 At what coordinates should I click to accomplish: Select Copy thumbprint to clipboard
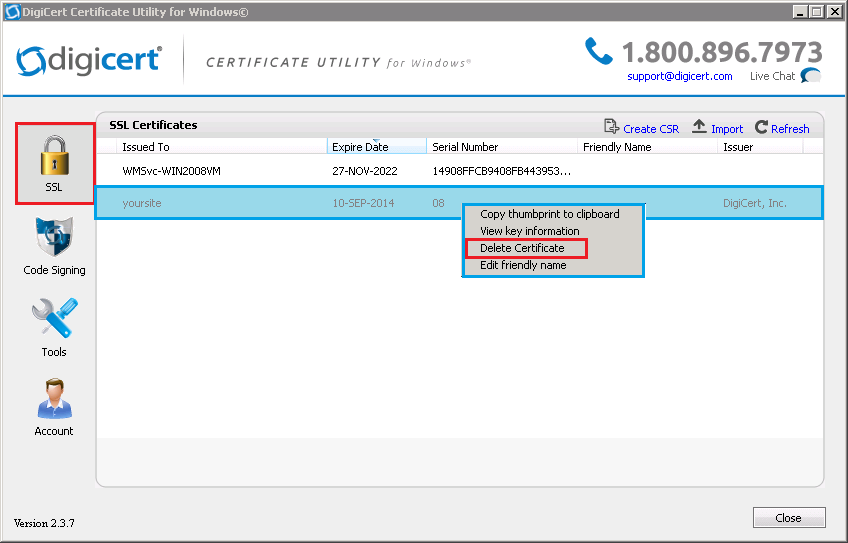549,214
